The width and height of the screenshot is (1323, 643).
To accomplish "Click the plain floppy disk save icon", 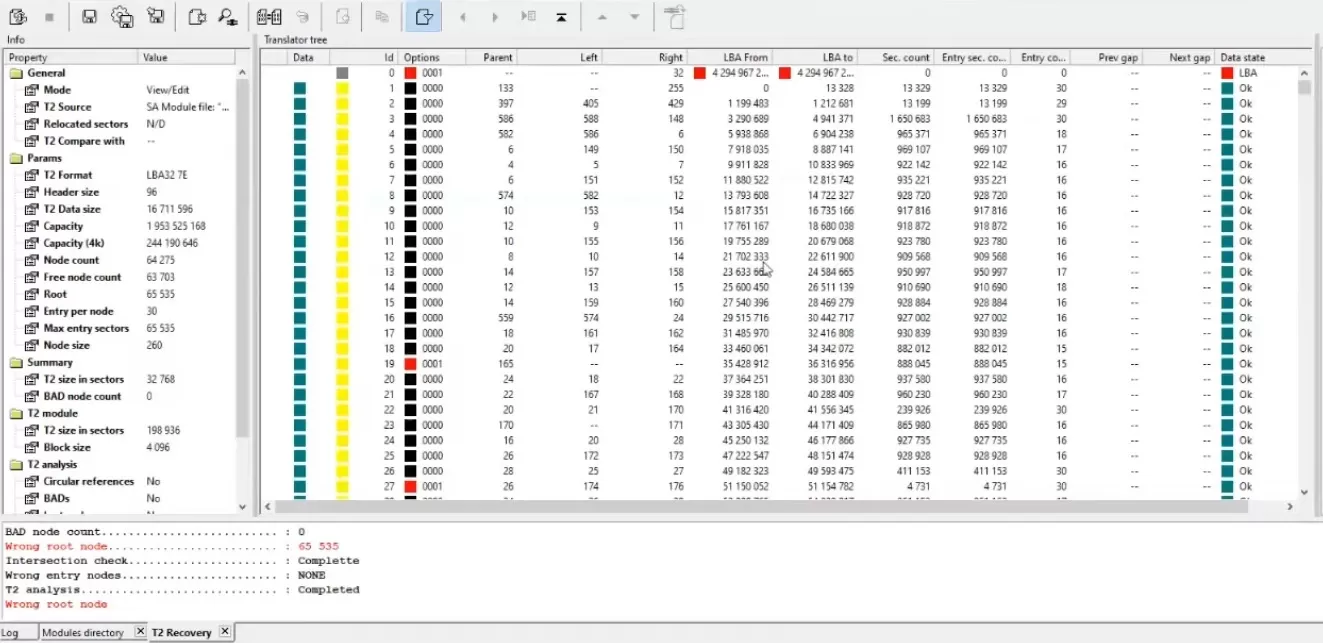I will coord(89,16).
